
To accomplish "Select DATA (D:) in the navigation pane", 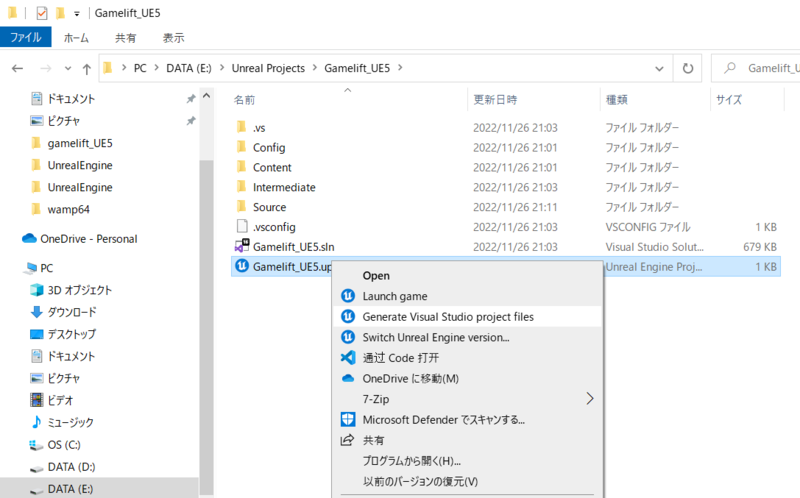I will pyautogui.click(x=71, y=467).
